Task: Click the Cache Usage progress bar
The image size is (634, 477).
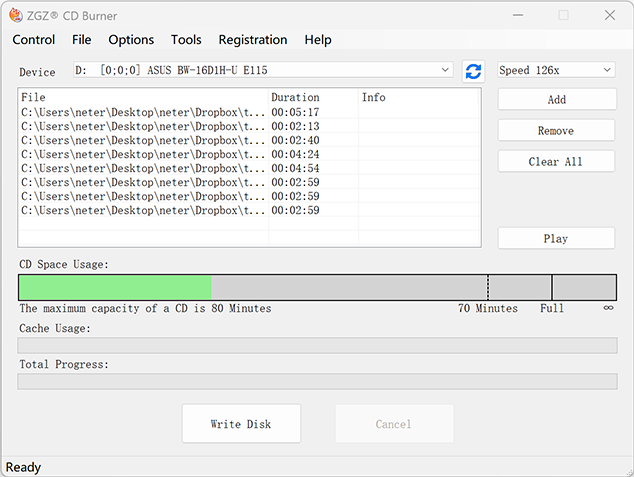Action: pyautogui.click(x=317, y=346)
